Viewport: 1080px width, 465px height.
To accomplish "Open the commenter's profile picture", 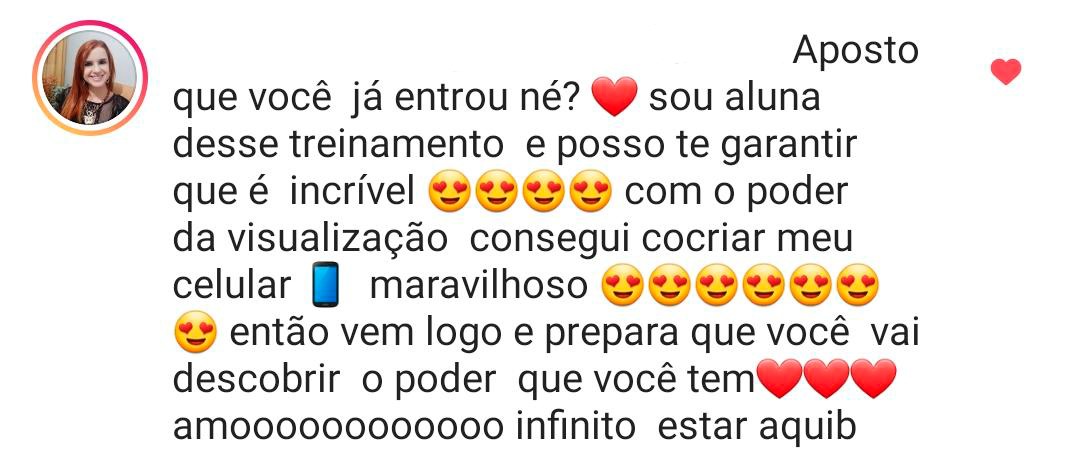I will [90, 78].
